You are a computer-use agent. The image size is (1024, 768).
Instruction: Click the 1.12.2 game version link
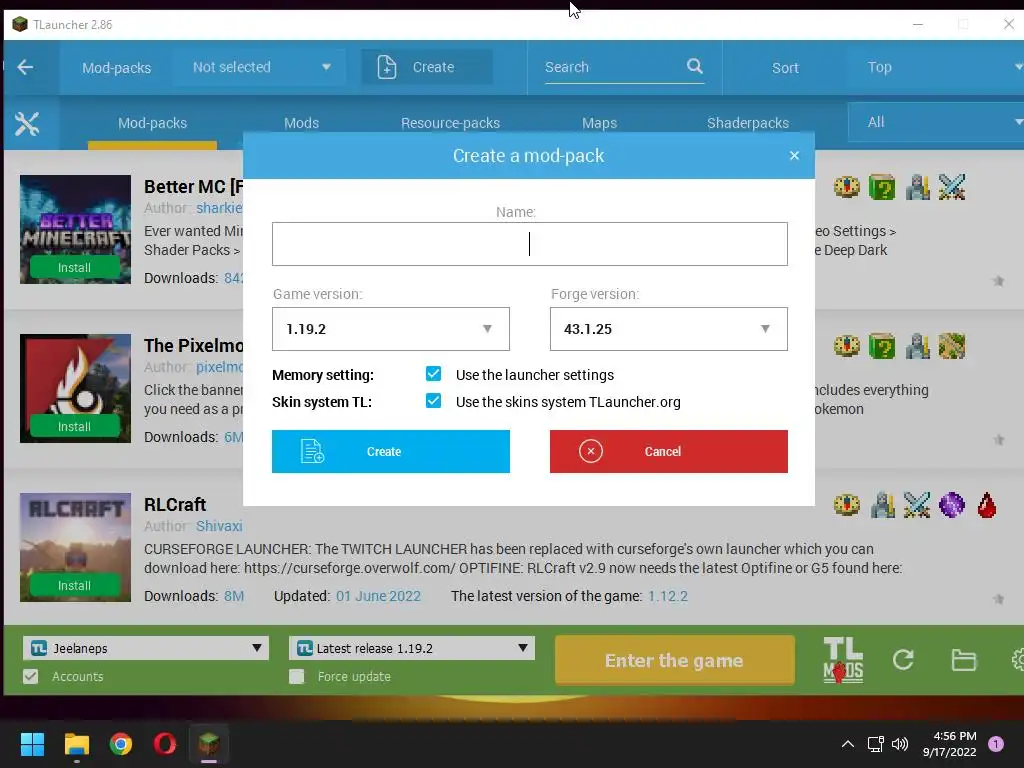[667, 596]
